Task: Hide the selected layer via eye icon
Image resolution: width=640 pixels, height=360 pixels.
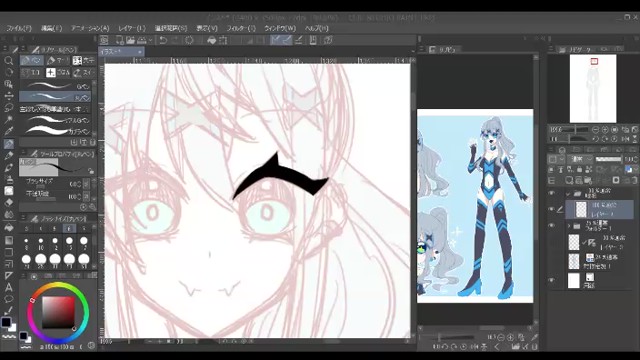Action: [552, 209]
